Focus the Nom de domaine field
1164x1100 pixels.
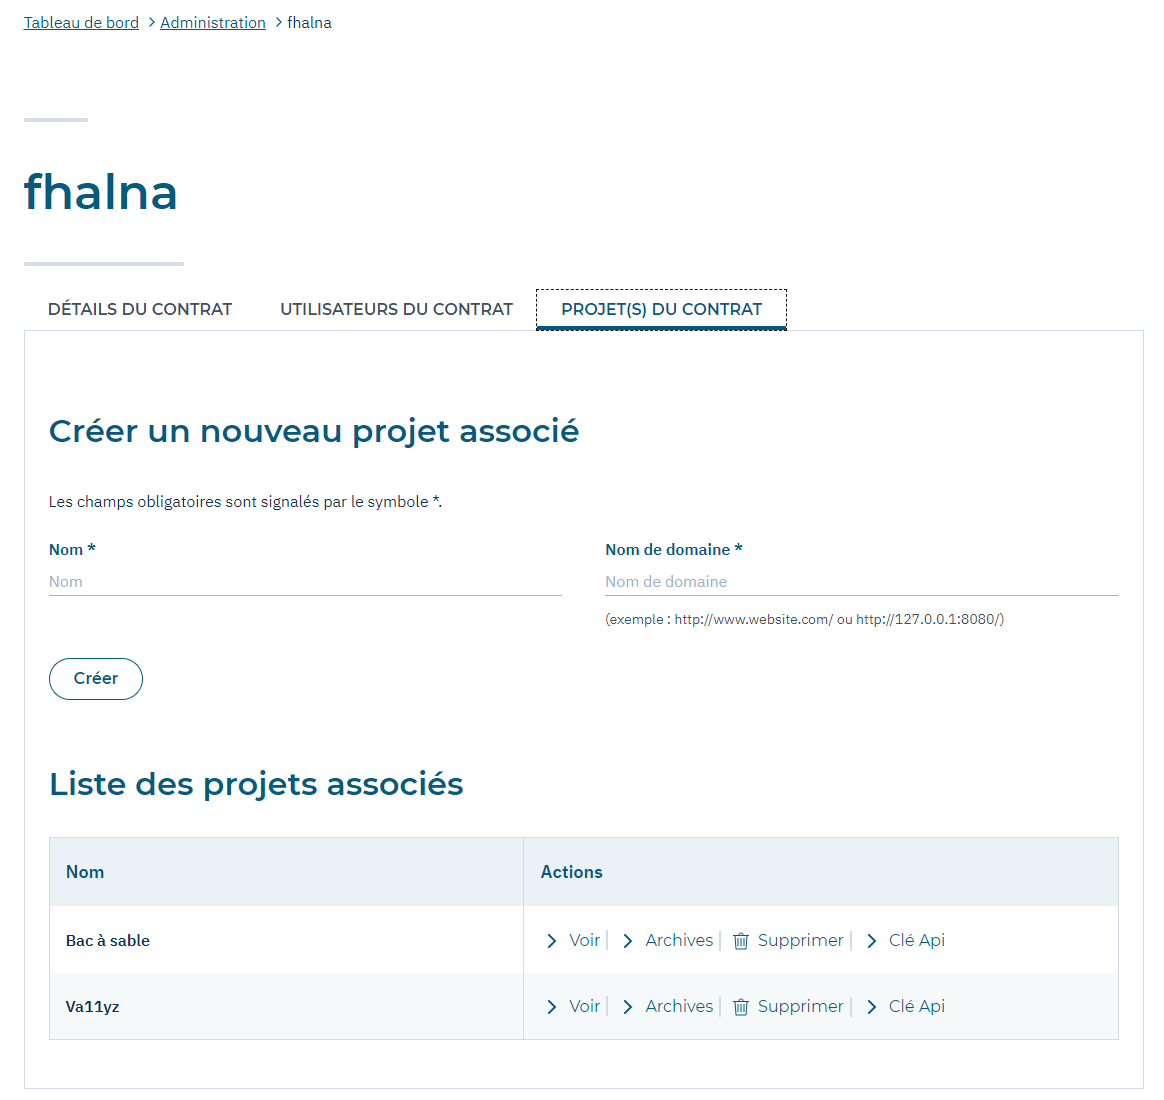(862, 582)
